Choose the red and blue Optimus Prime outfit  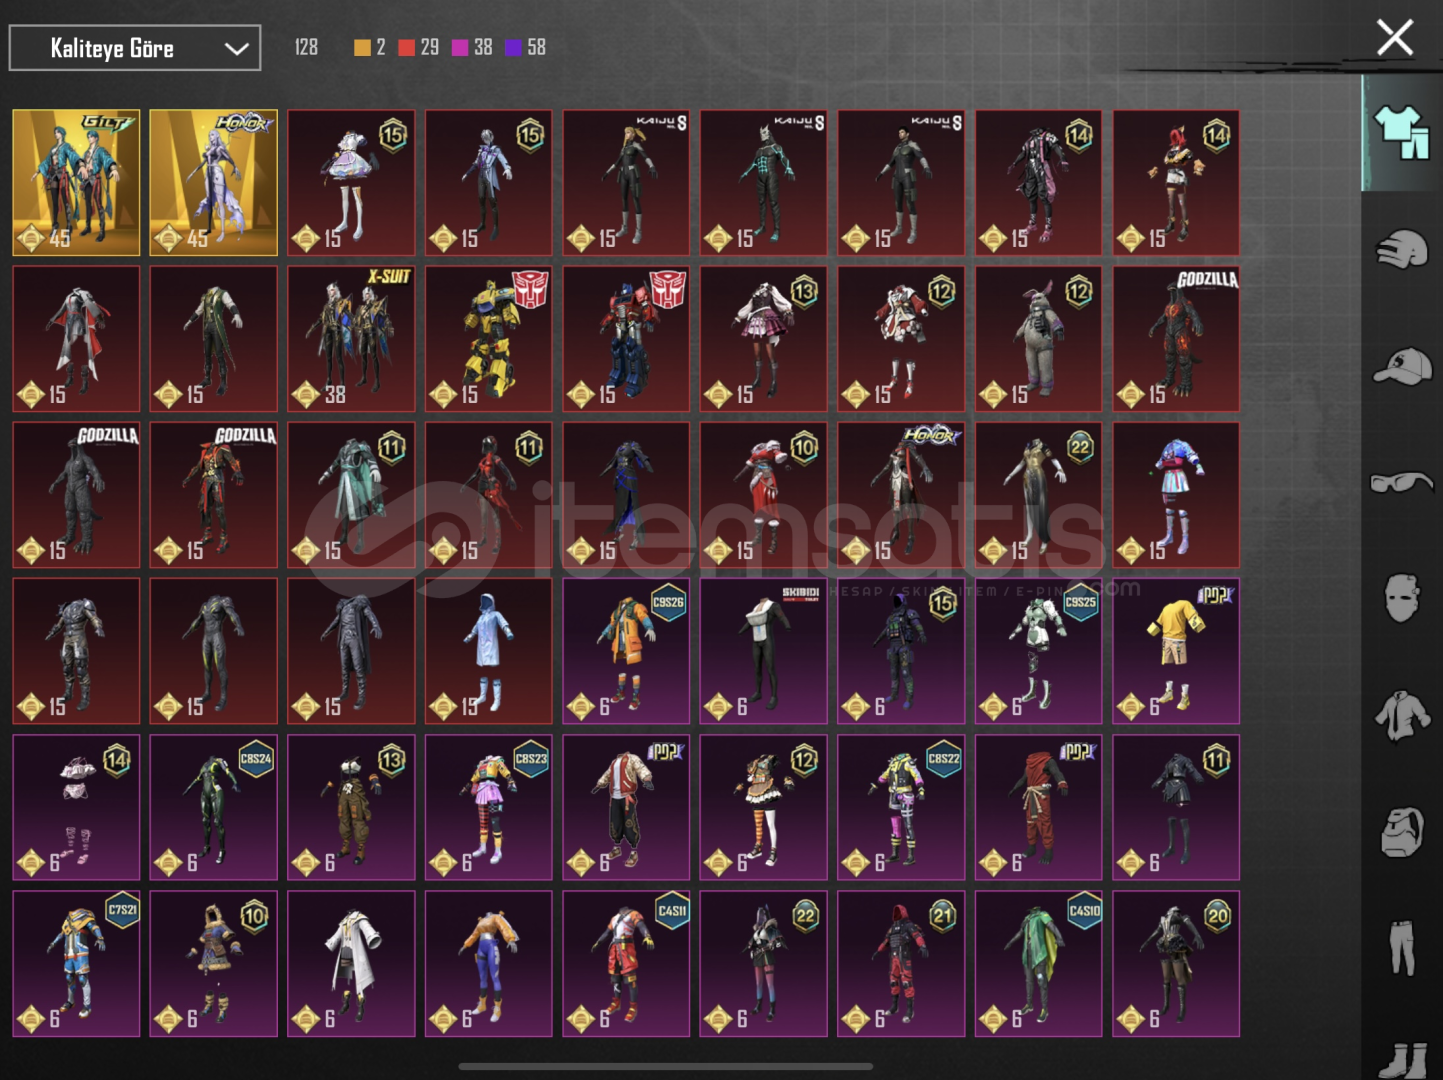tap(626, 339)
